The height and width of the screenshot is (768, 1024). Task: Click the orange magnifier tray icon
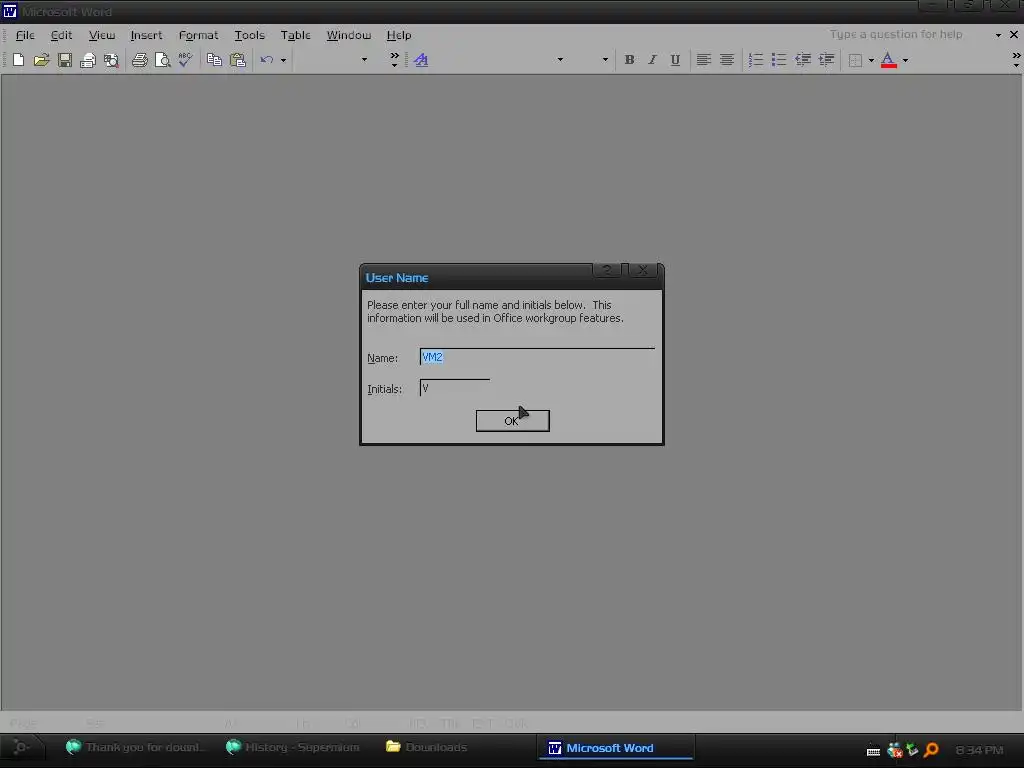(x=932, y=750)
